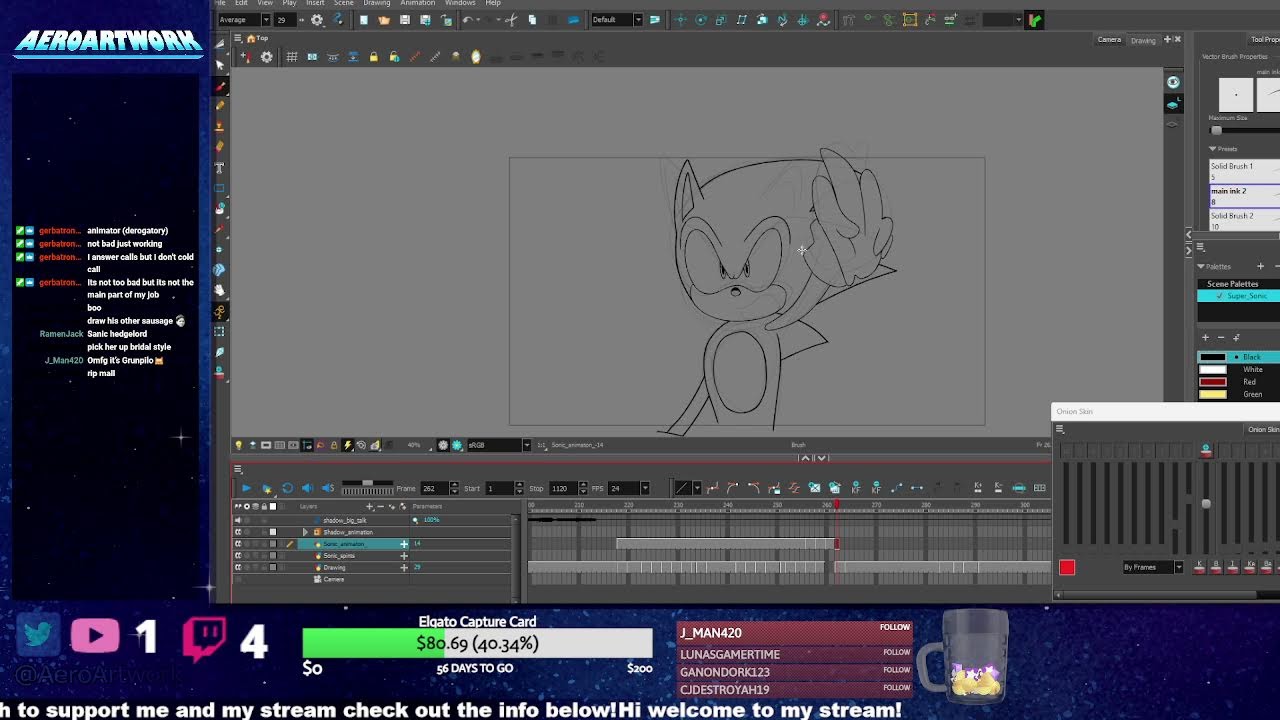Click the Add Layer plus icon in the Layers header
Image resolution: width=1280 pixels, height=720 pixels.
[x=368, y=507]
